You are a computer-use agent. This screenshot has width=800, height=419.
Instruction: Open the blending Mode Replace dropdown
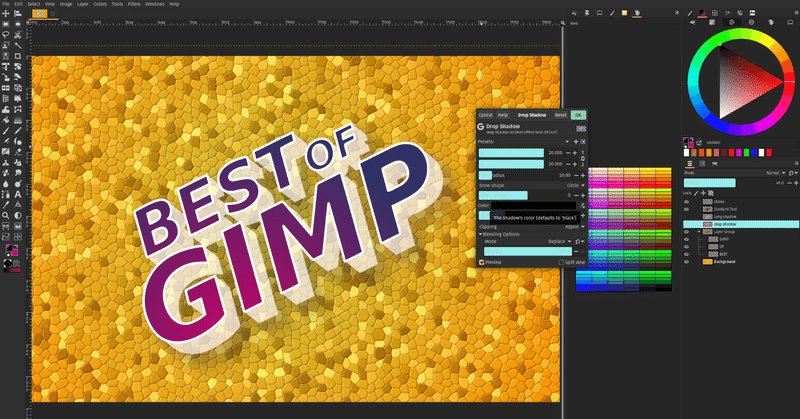click(x=560, y=241)
